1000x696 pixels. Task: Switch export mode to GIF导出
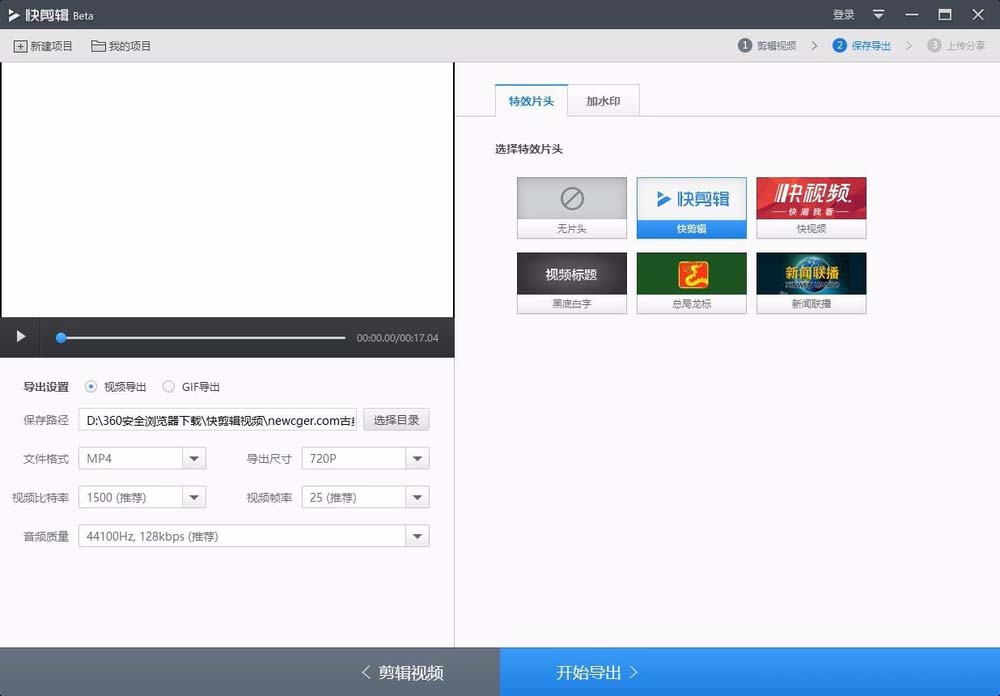click(170, 386)
